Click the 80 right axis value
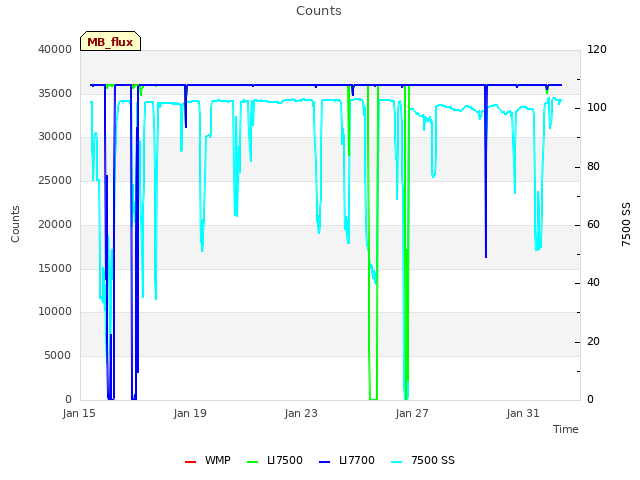The width and height of the screenshot is (640, 480). coord(593,167)
